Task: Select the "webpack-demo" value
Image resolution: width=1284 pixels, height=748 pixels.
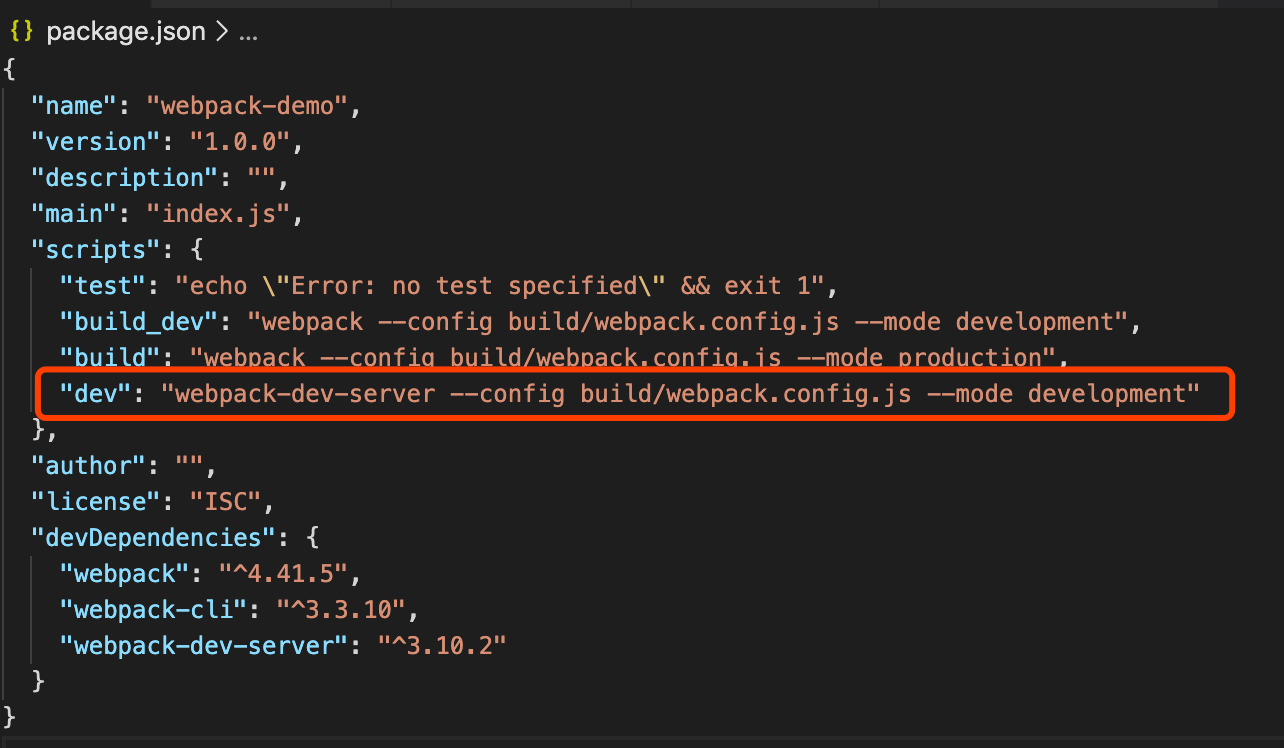Action: pyautogui.click(x=246, y=105)
